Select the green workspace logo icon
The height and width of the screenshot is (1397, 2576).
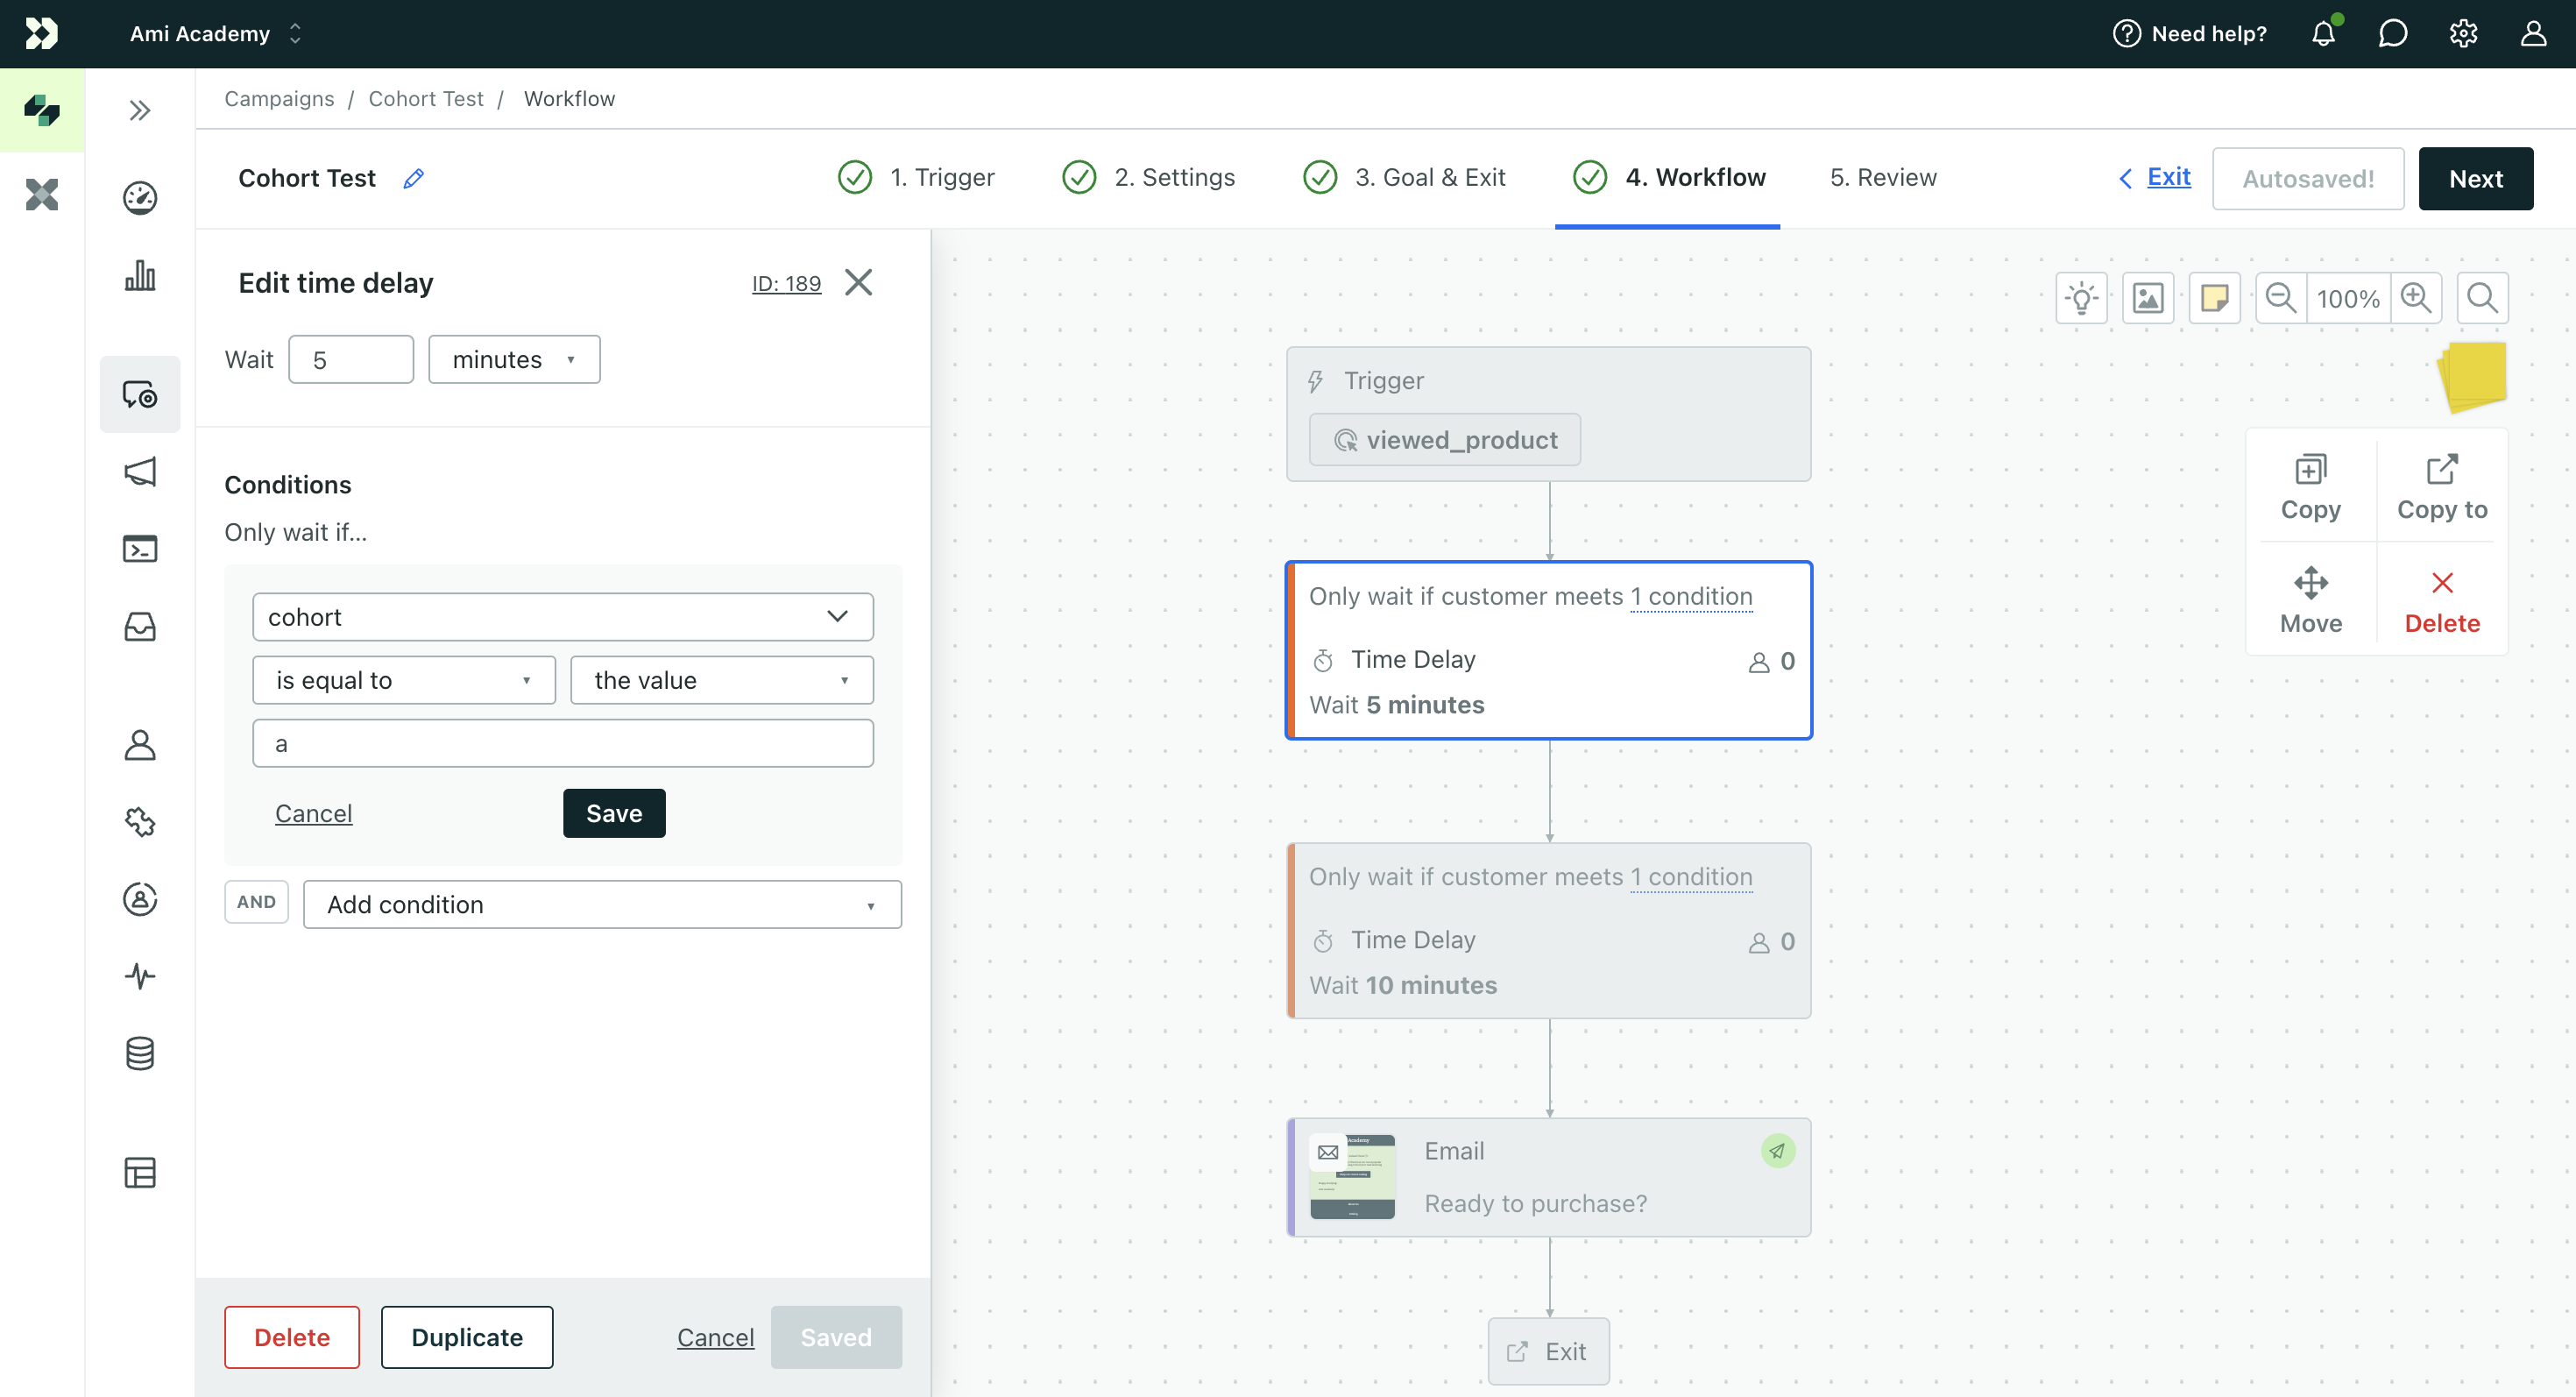[x=42, y=110]
